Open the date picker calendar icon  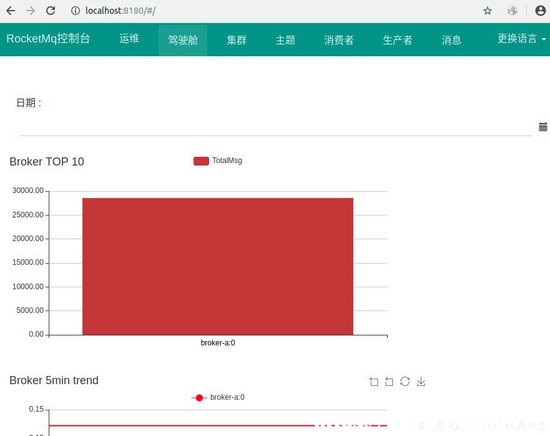coord(543,127)
